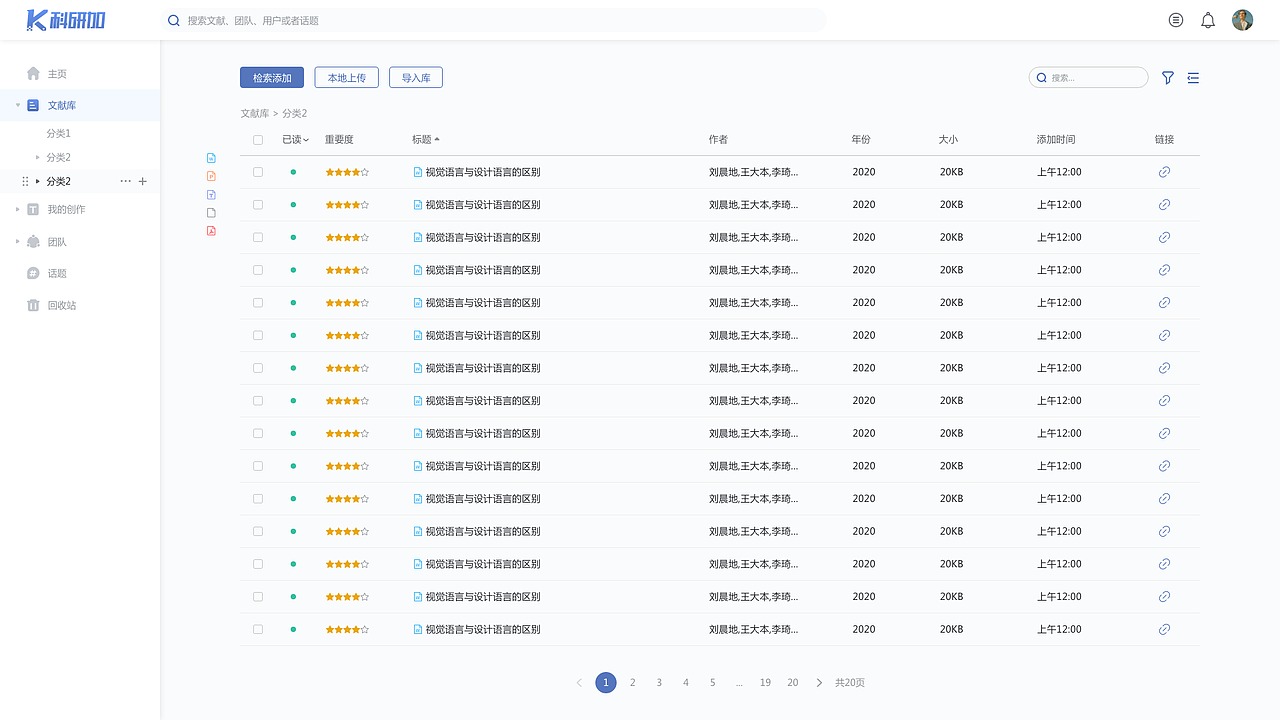Click the plus icon beside 分类2
The width and height of the screenshot is (1280, 720).
(x=142, y=181)
